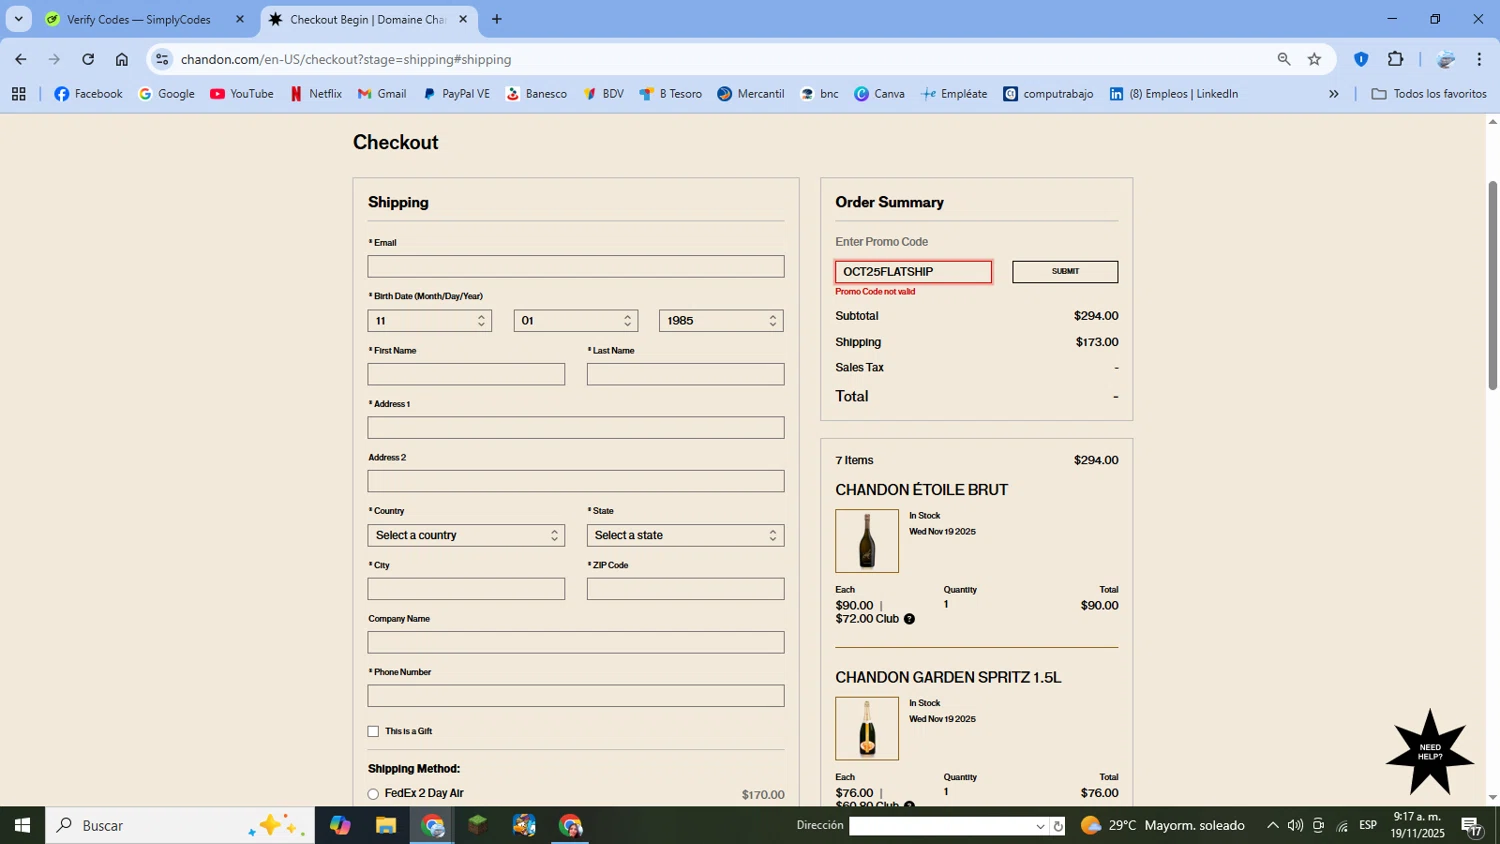This screenshot has height=844, width=1500.
Task: Open the apps grid in bookmarks bar
Action: coord(18,94)
